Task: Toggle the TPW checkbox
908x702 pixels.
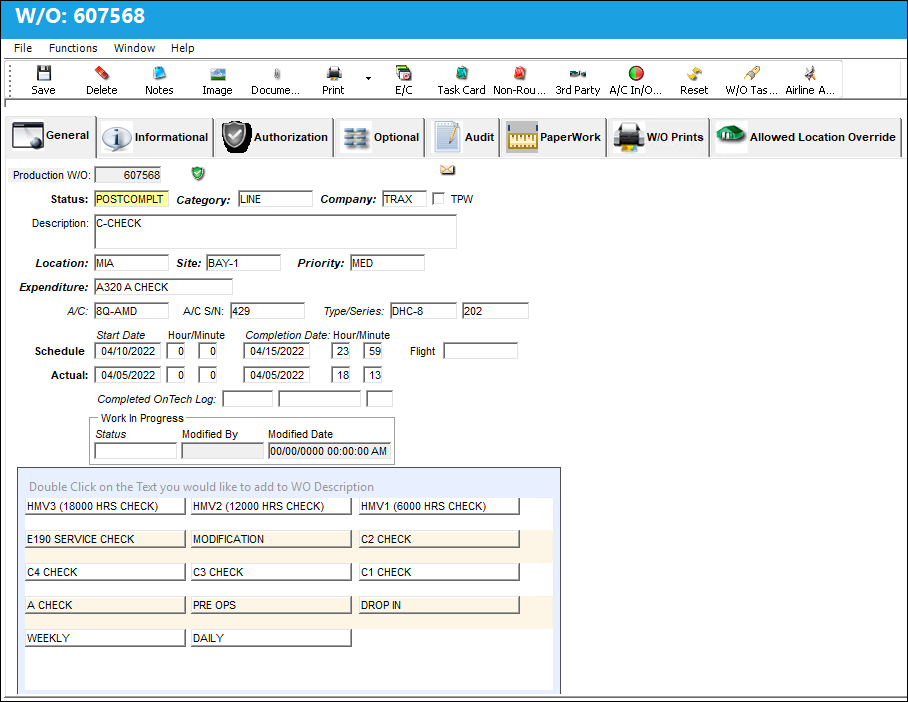Action: tap(438, 199)
